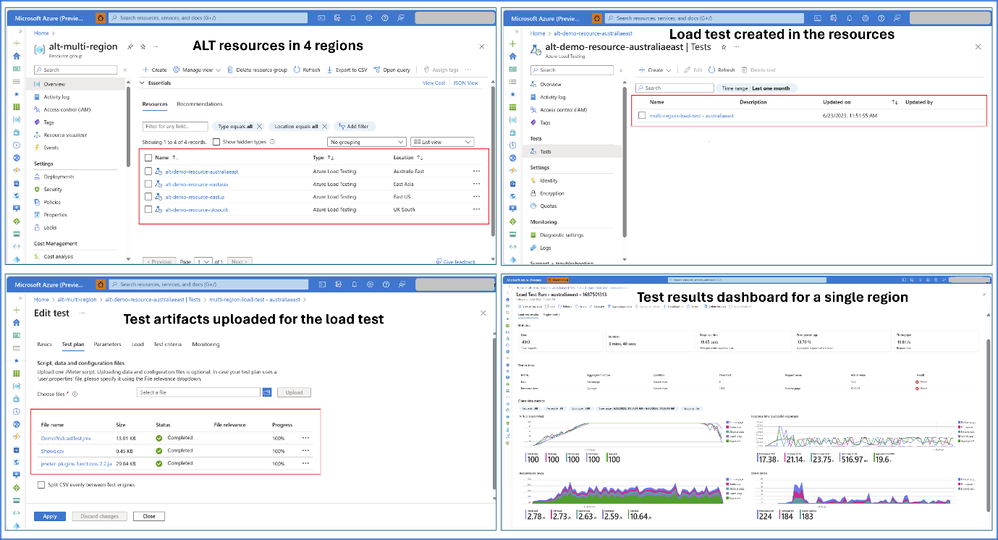Click Filter for any field input box

[x=176, y=127]
